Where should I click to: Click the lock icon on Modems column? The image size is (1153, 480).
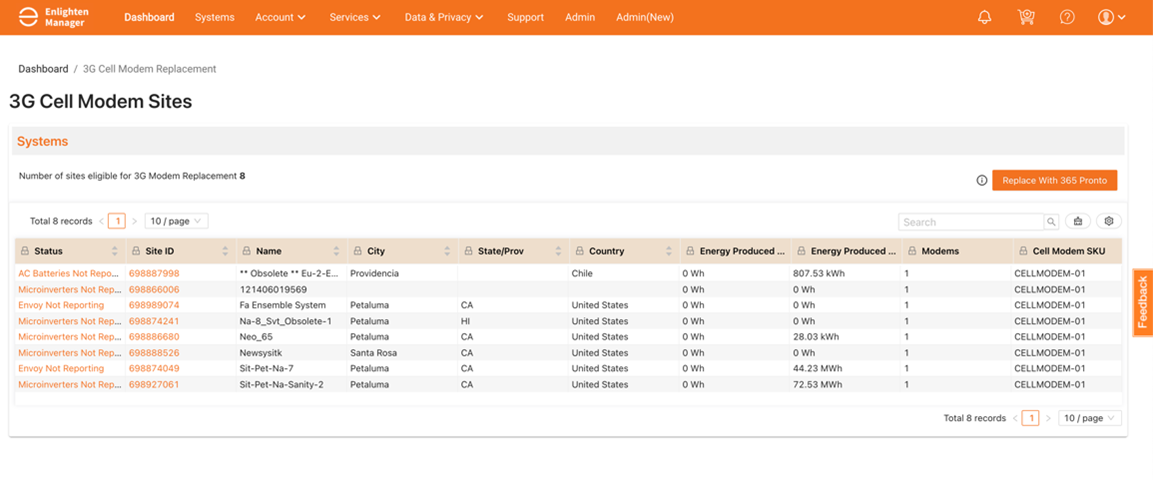pos(912,251)
